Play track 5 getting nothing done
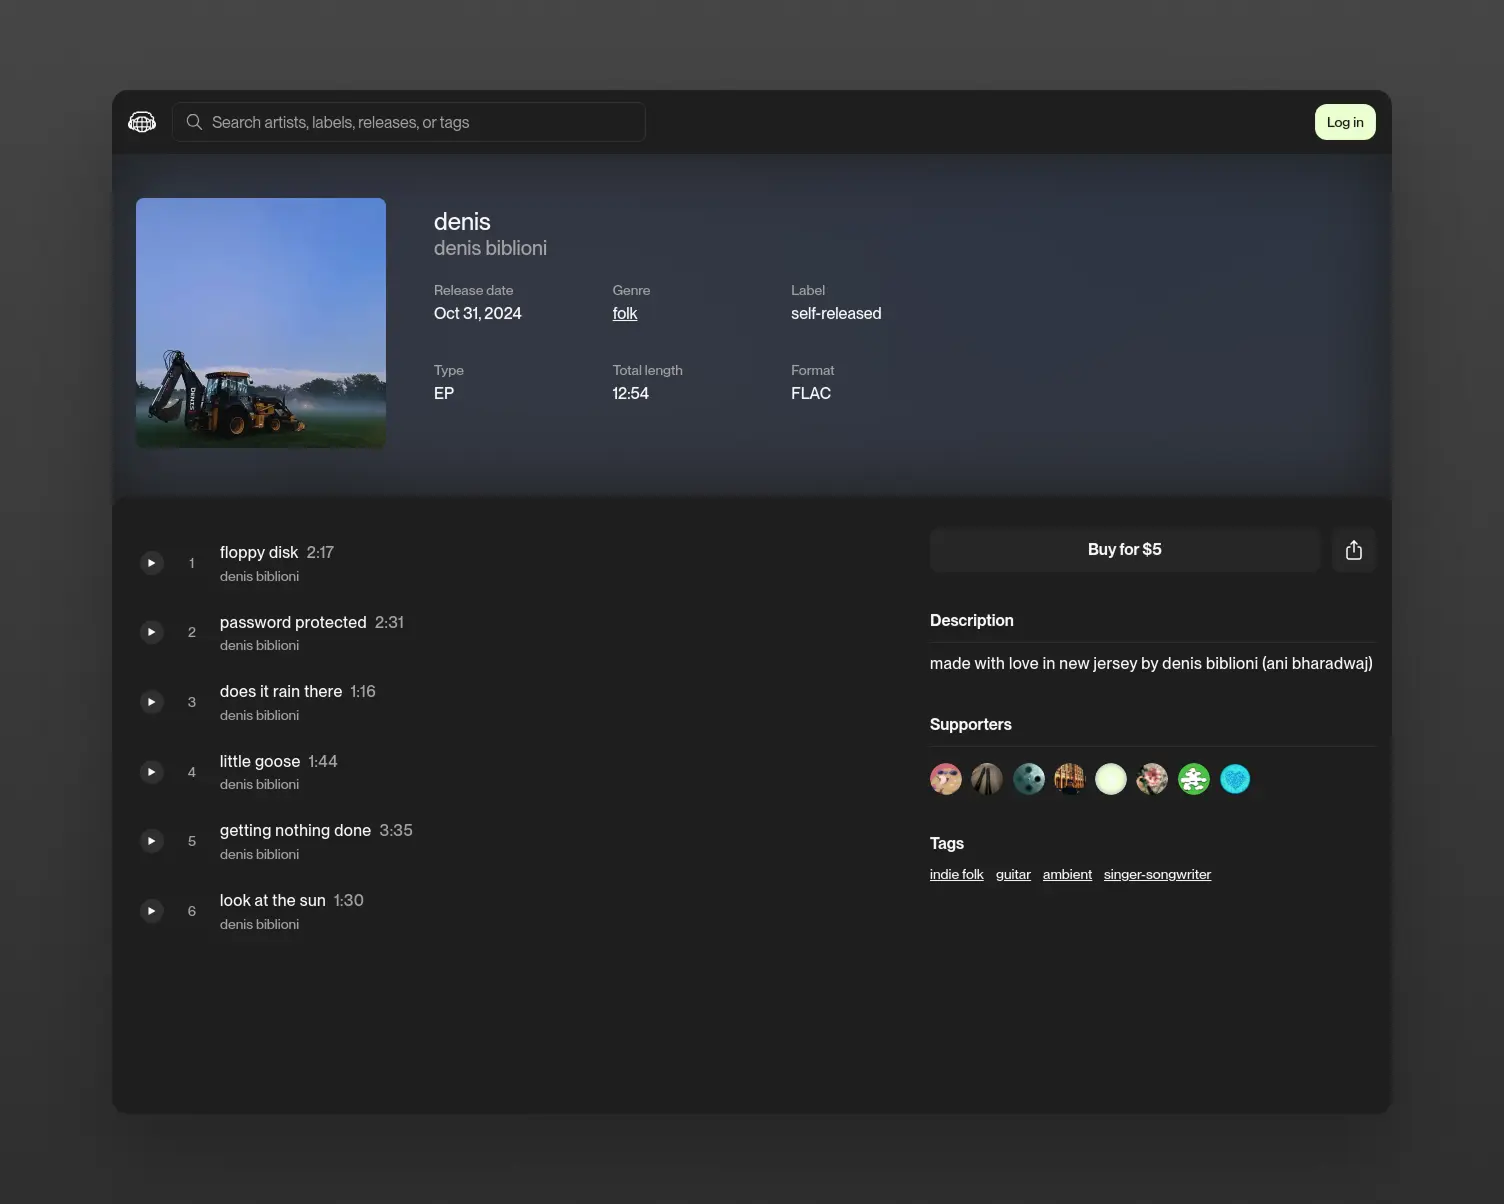The width and height of the screenshot is (1504, 1204). pos(151,841)
